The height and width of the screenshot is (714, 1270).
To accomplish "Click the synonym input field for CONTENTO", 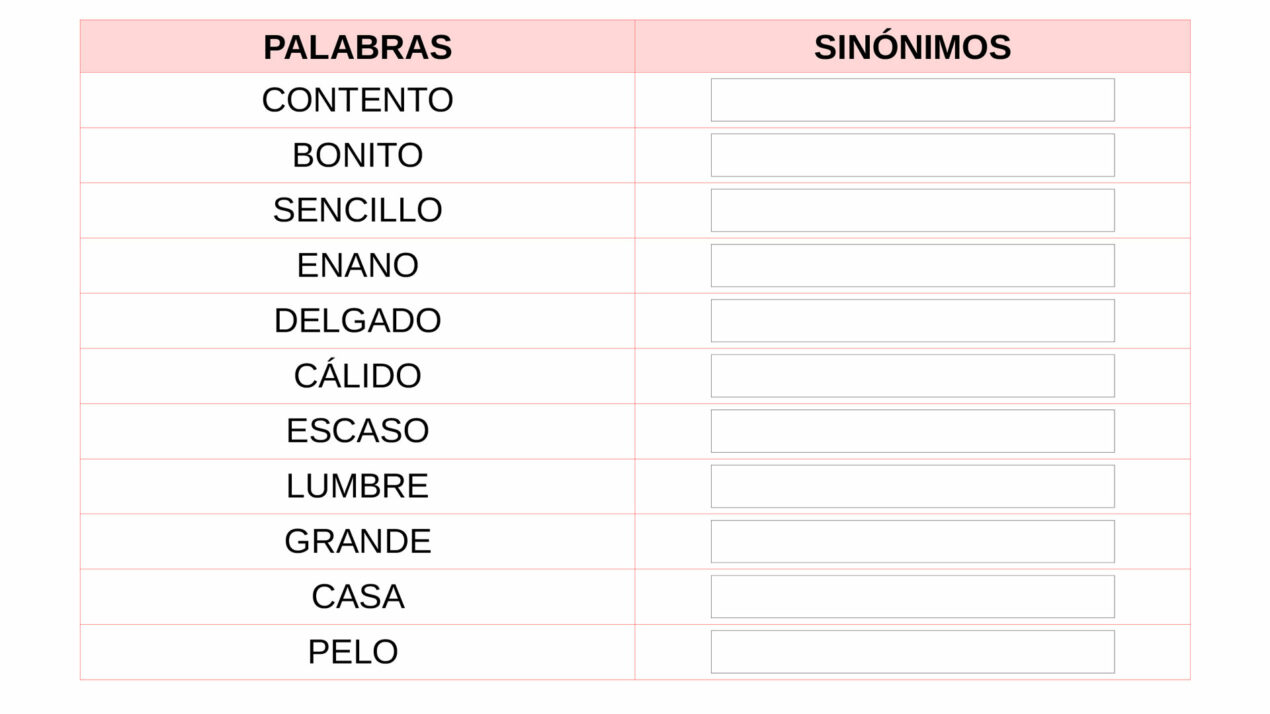I will 912,100.
